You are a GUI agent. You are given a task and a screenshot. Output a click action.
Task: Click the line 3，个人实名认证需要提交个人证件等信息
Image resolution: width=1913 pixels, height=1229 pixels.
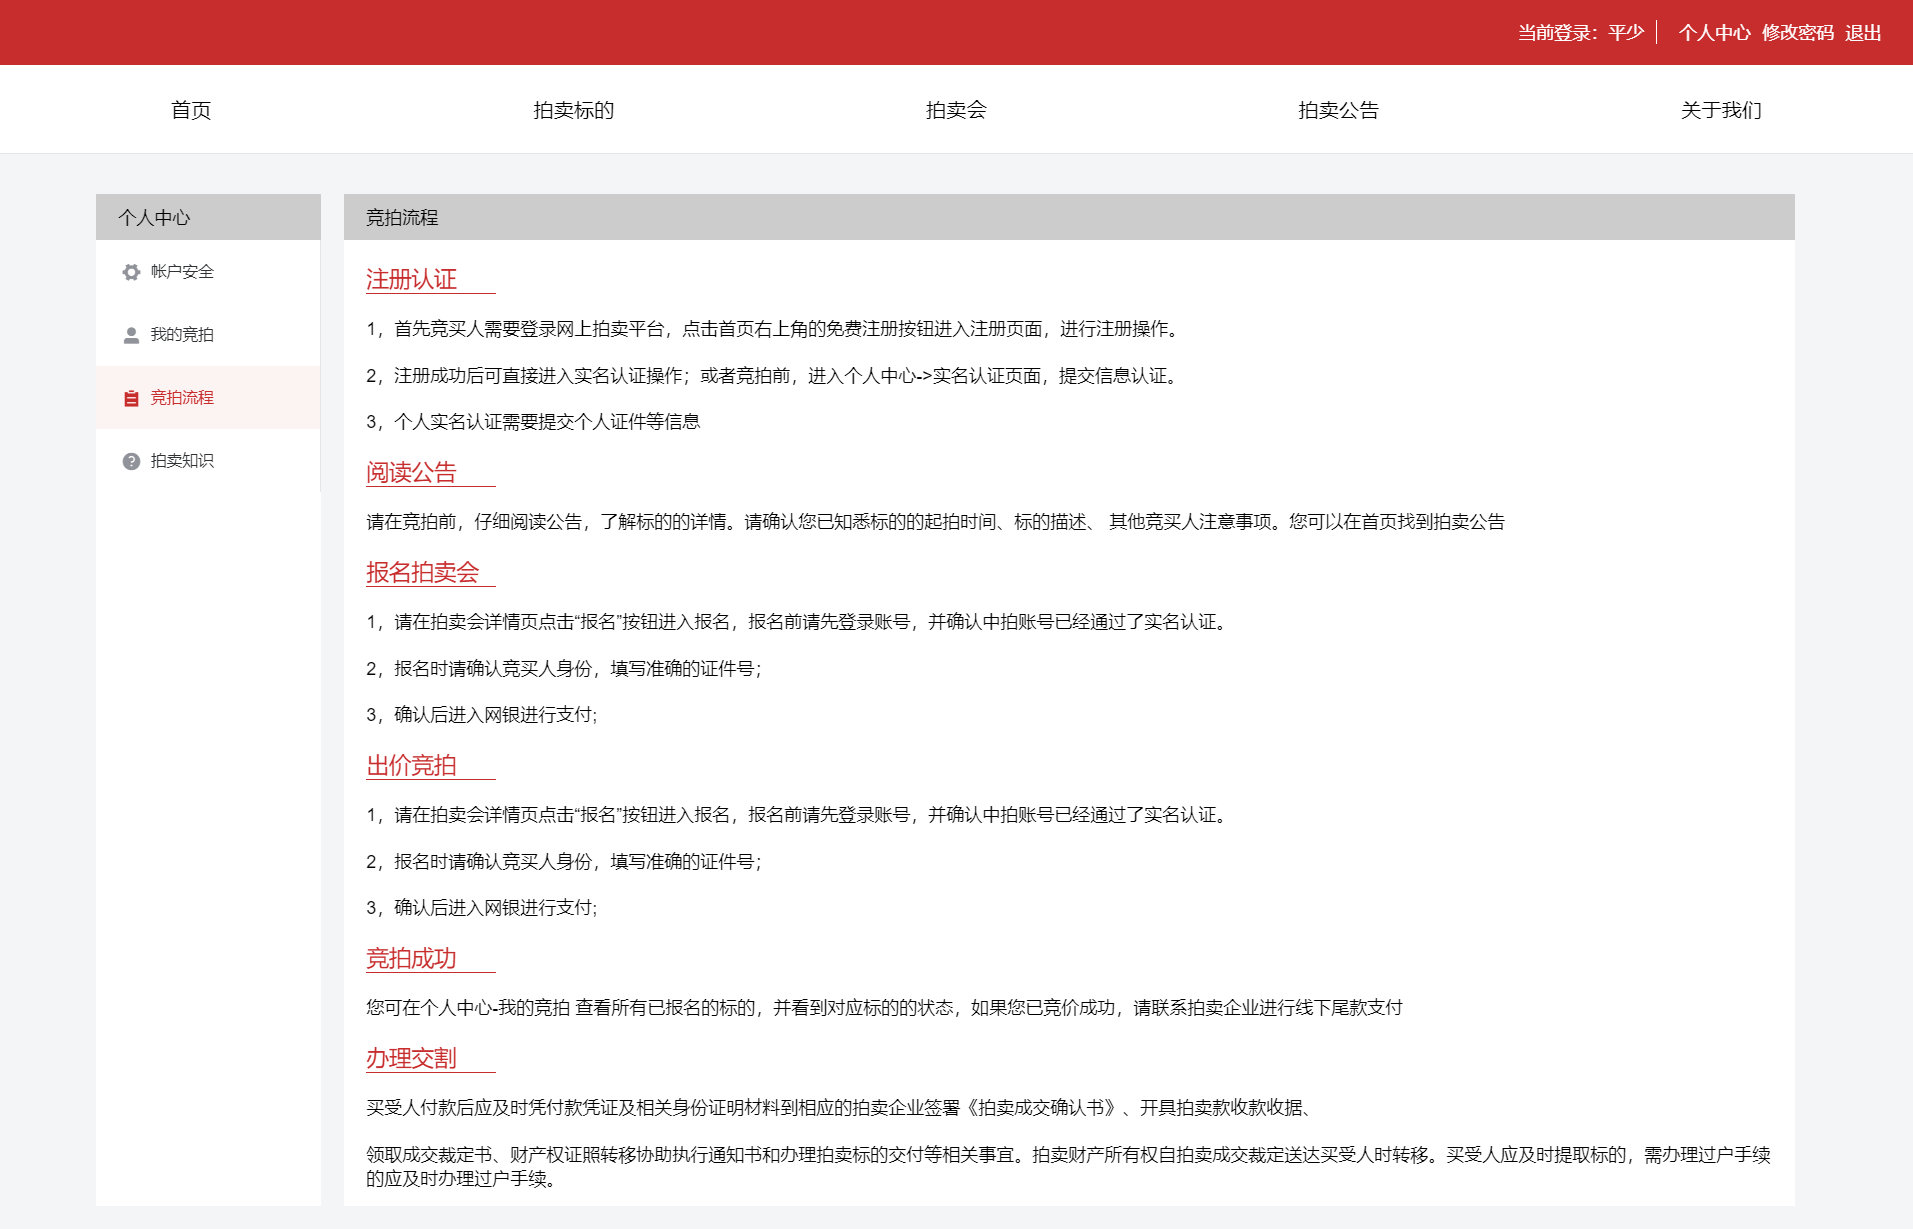(533, 422)
